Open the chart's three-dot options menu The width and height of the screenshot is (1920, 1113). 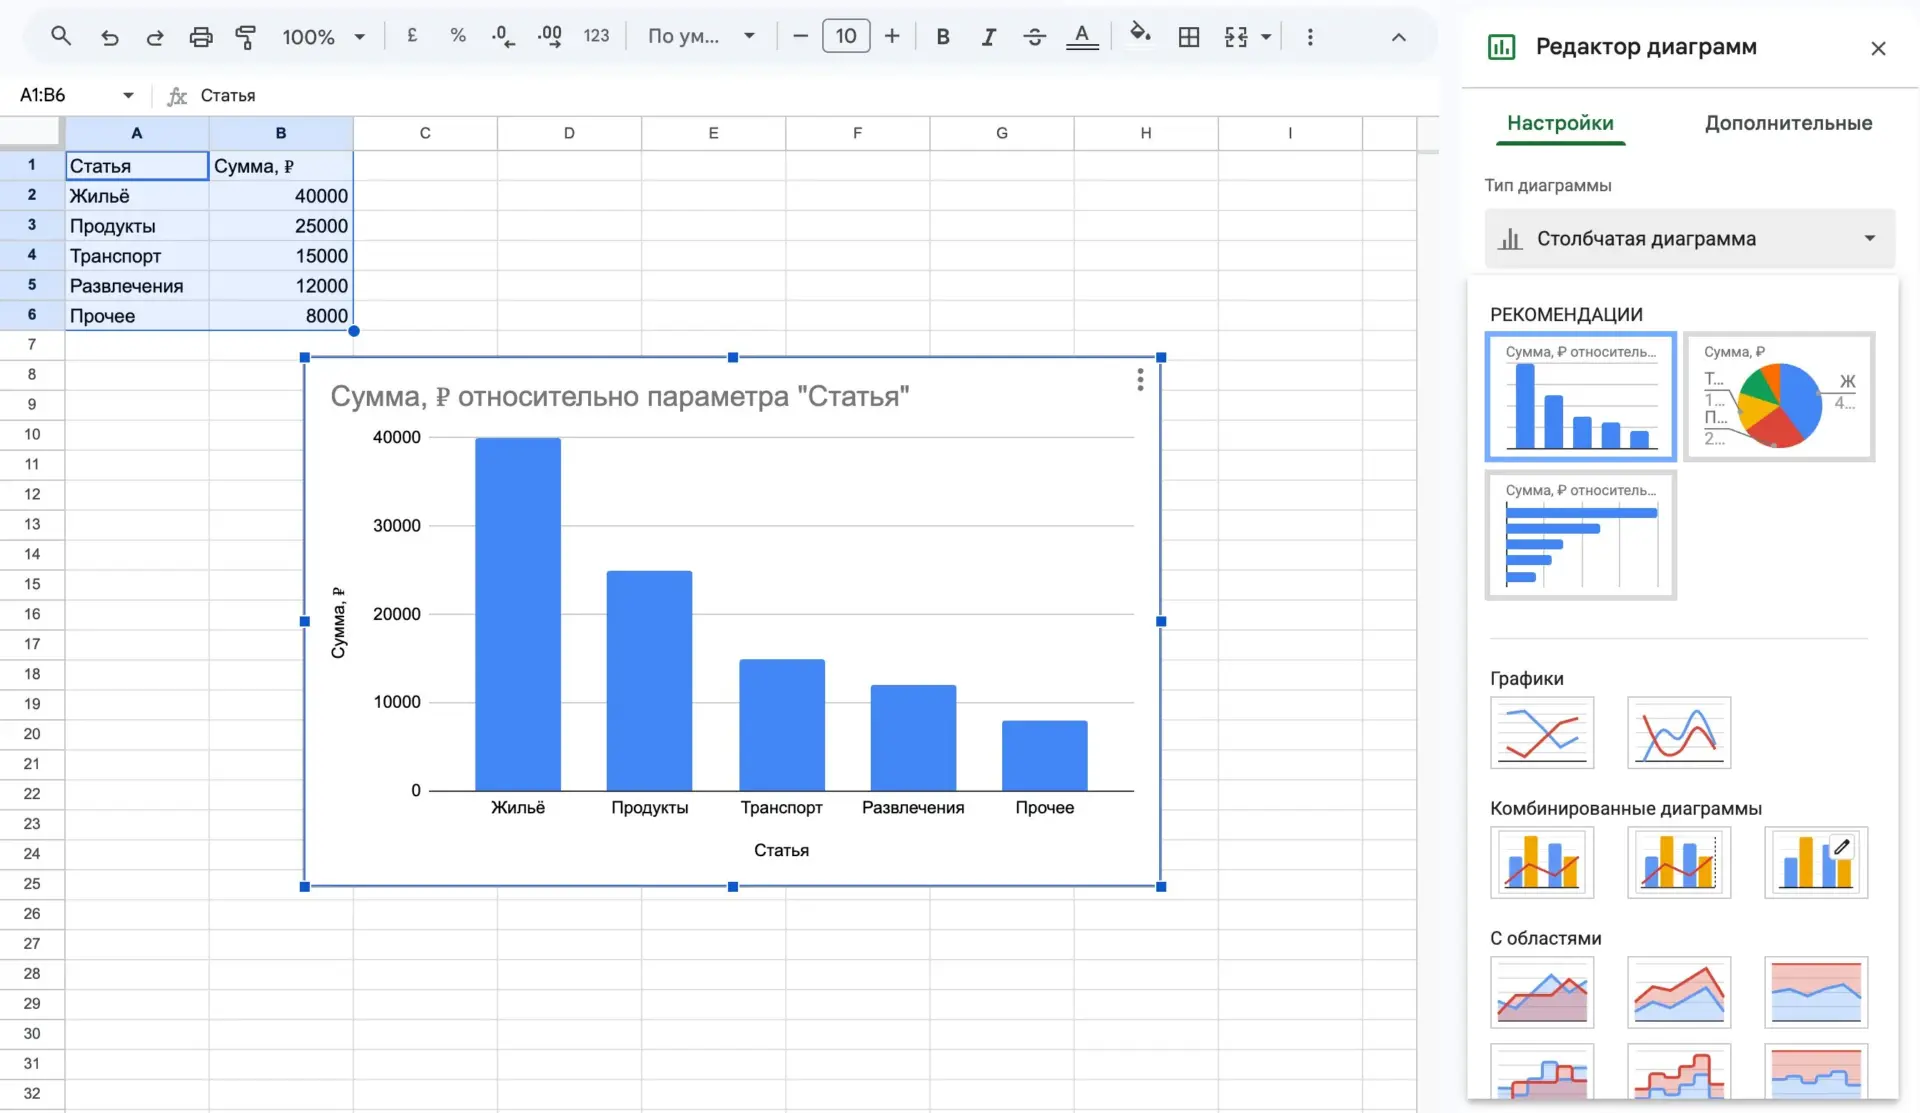pos(1140,380)
